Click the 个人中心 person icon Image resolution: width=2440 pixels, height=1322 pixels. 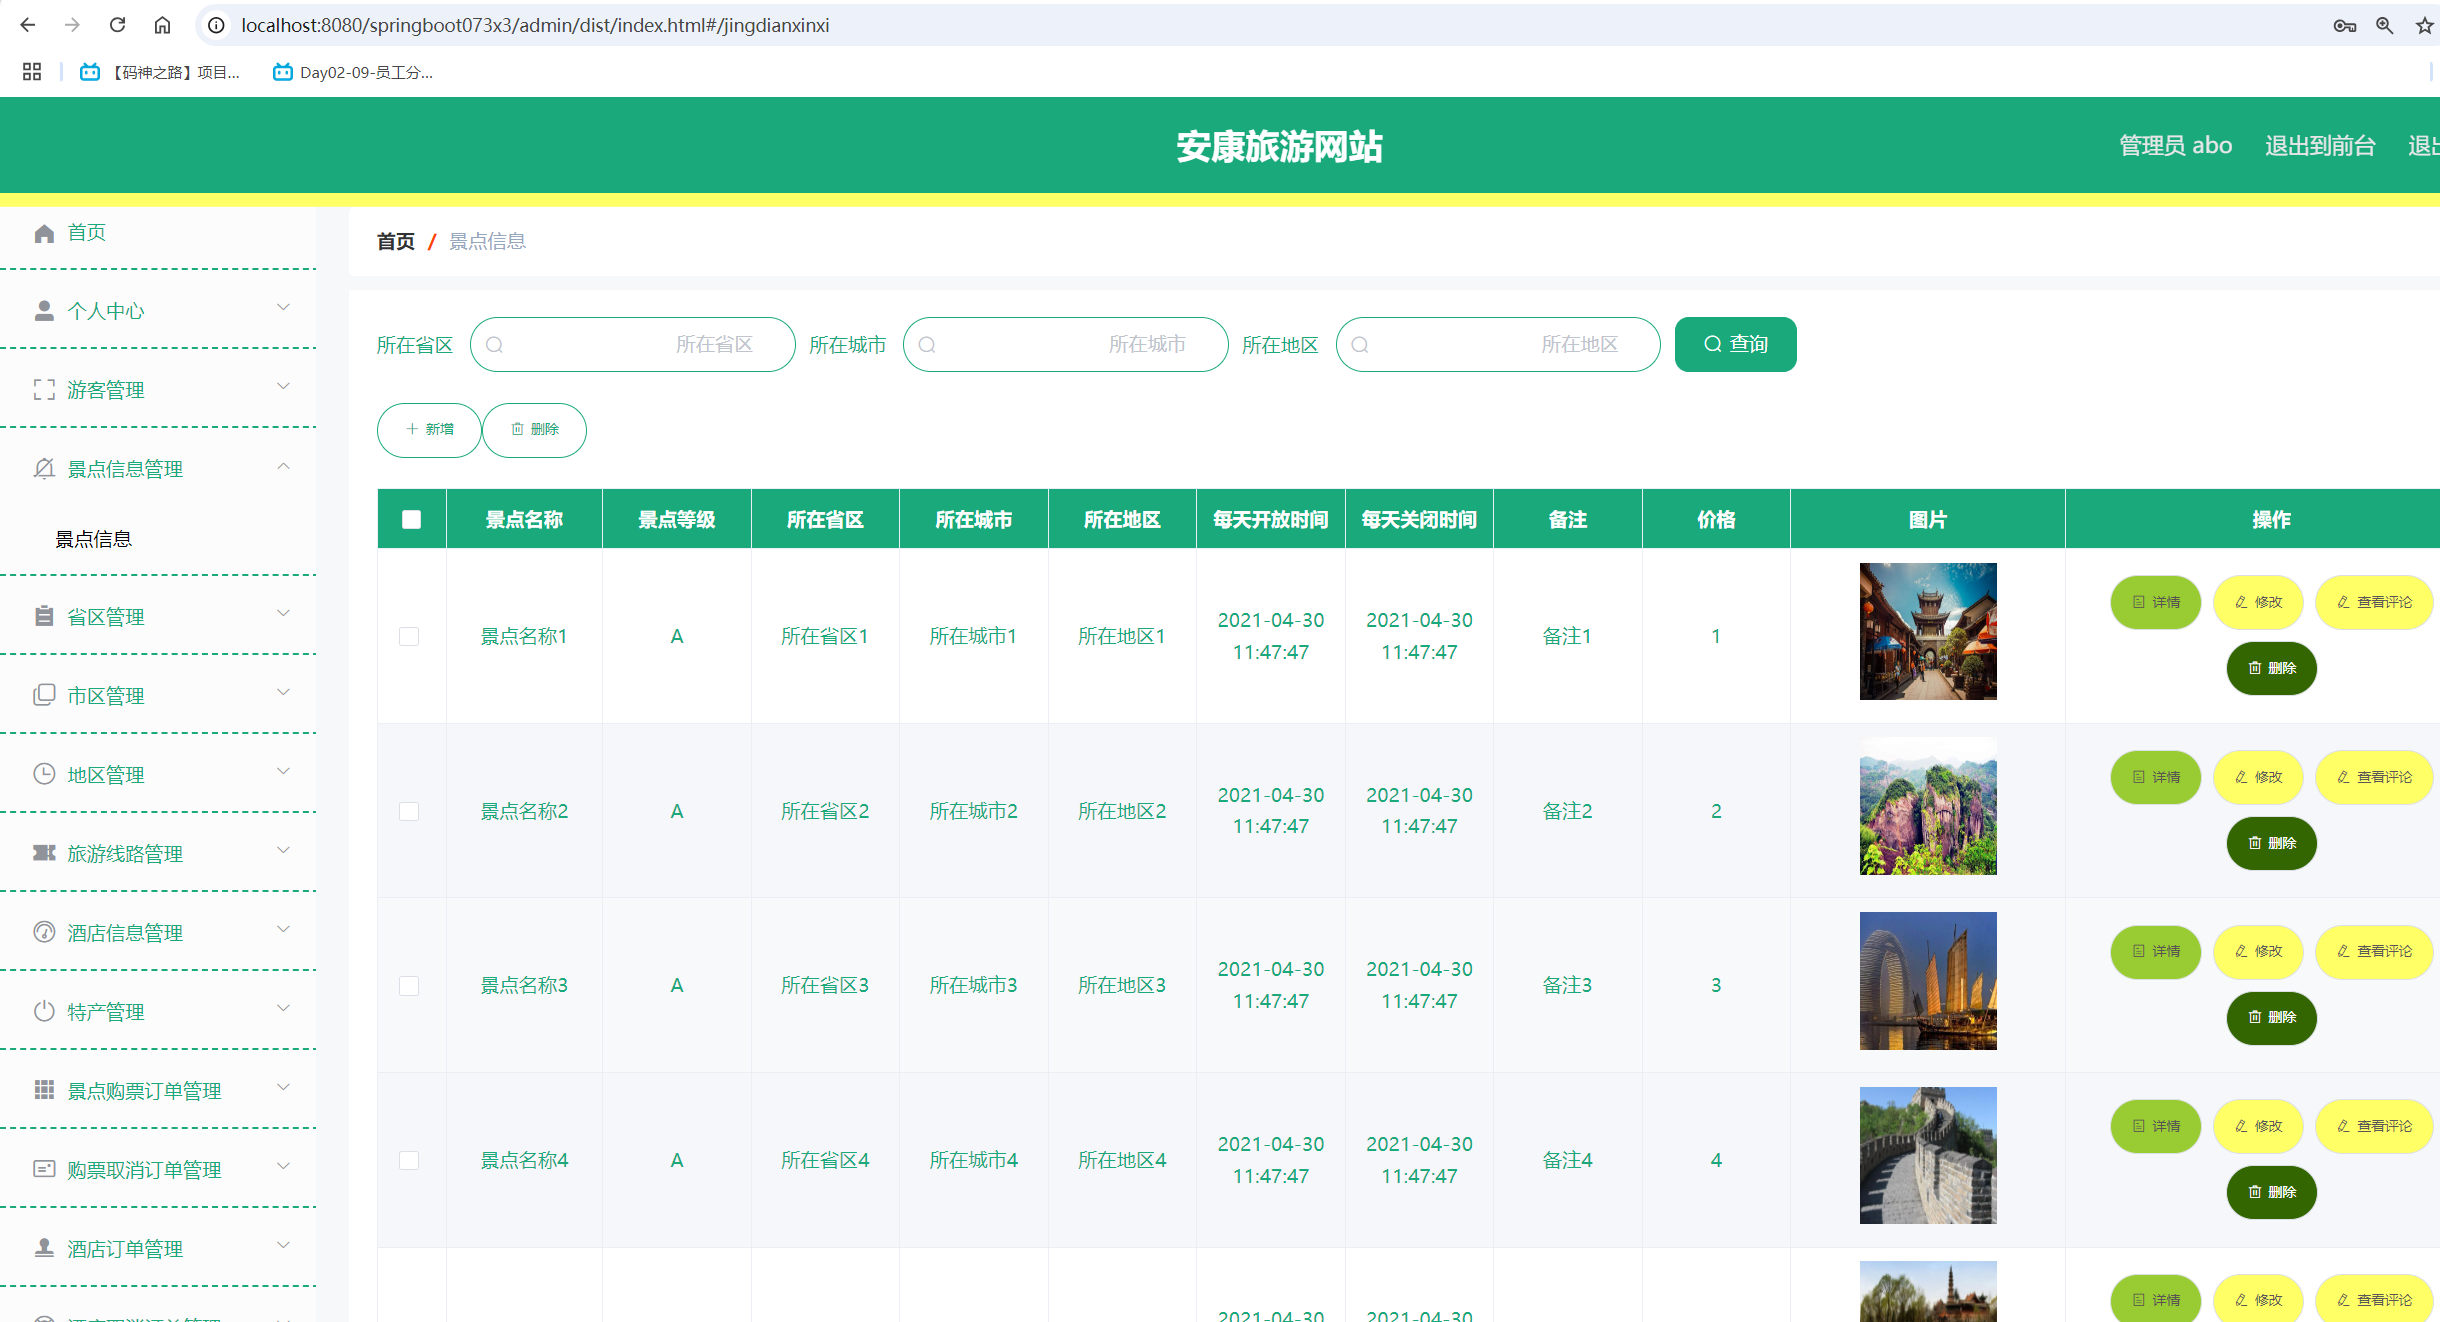pyautogui.click(x=44, y=310)
